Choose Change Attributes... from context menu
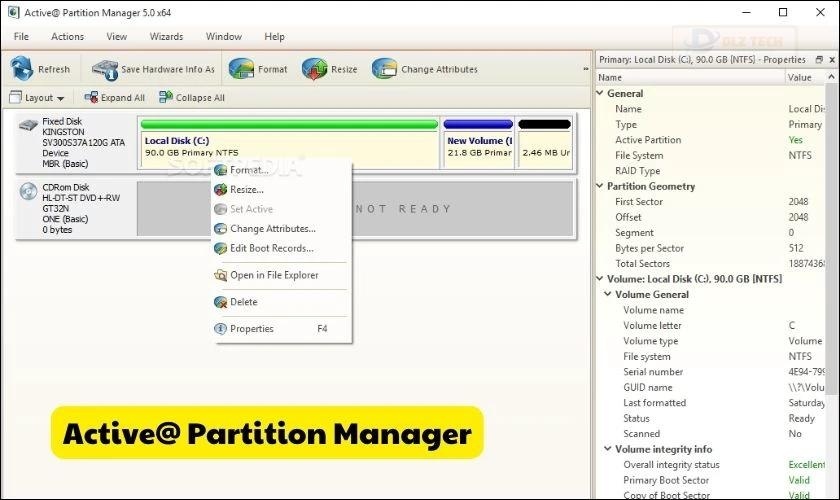The width and height of the screenshot is (840, 500). point(282,228)
